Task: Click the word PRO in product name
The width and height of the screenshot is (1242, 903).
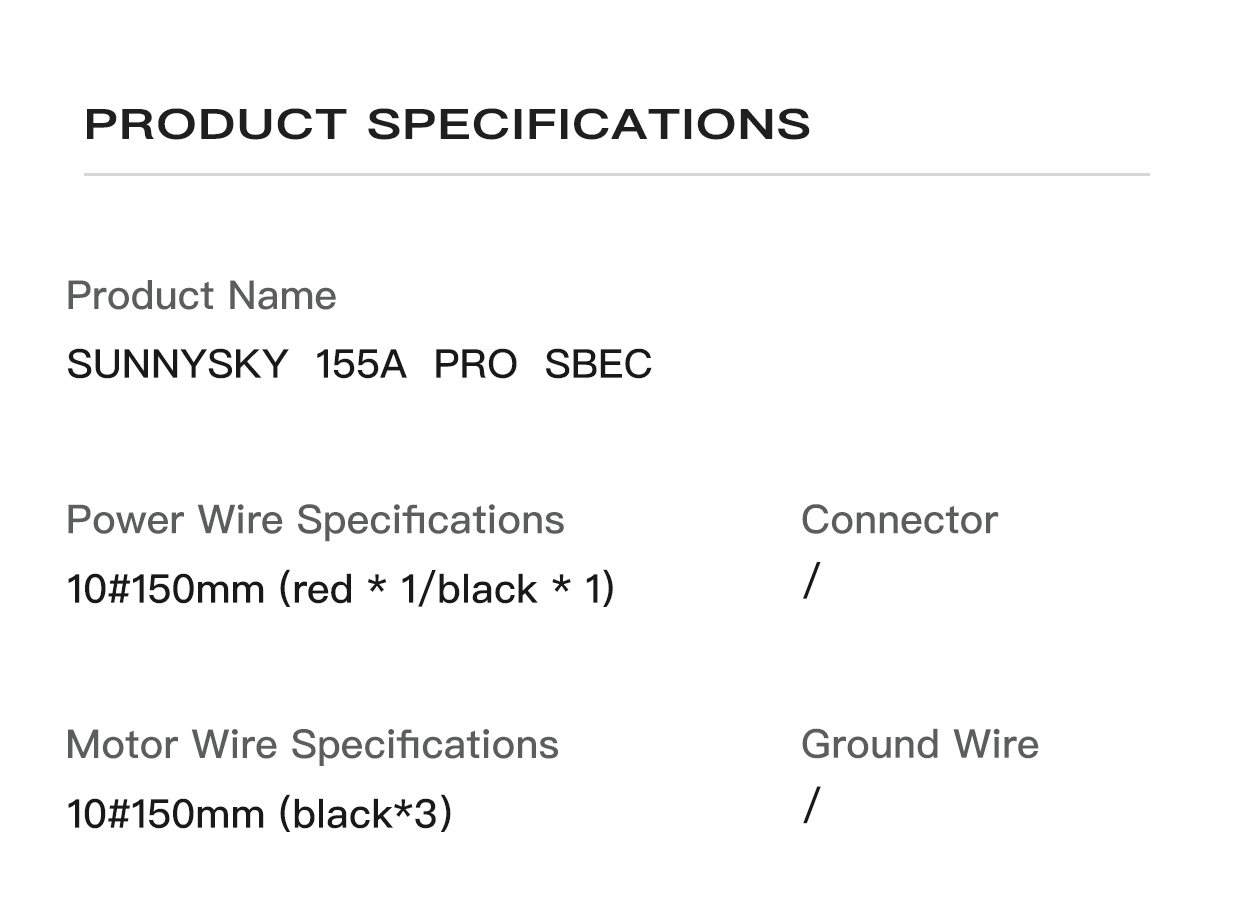Action: tap(475, 365)
